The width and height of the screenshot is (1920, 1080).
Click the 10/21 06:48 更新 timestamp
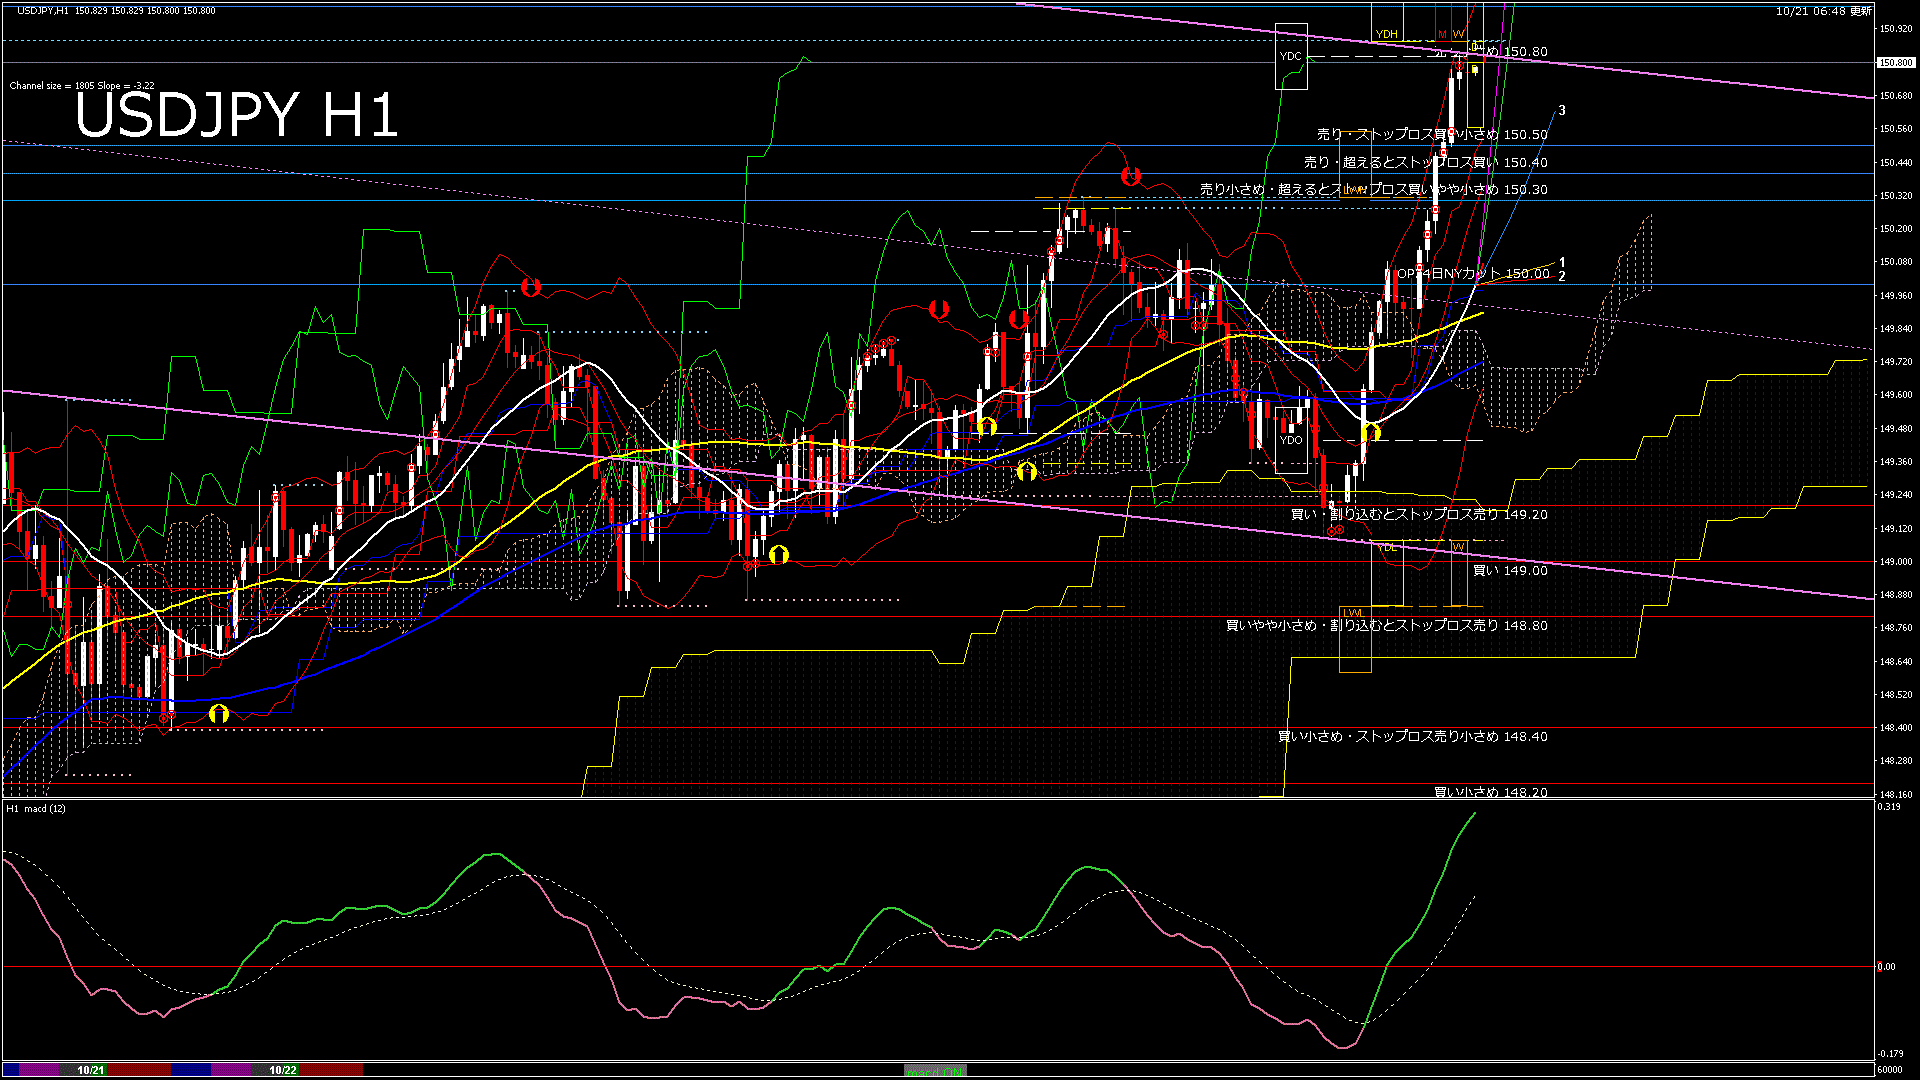(1824, 11)
